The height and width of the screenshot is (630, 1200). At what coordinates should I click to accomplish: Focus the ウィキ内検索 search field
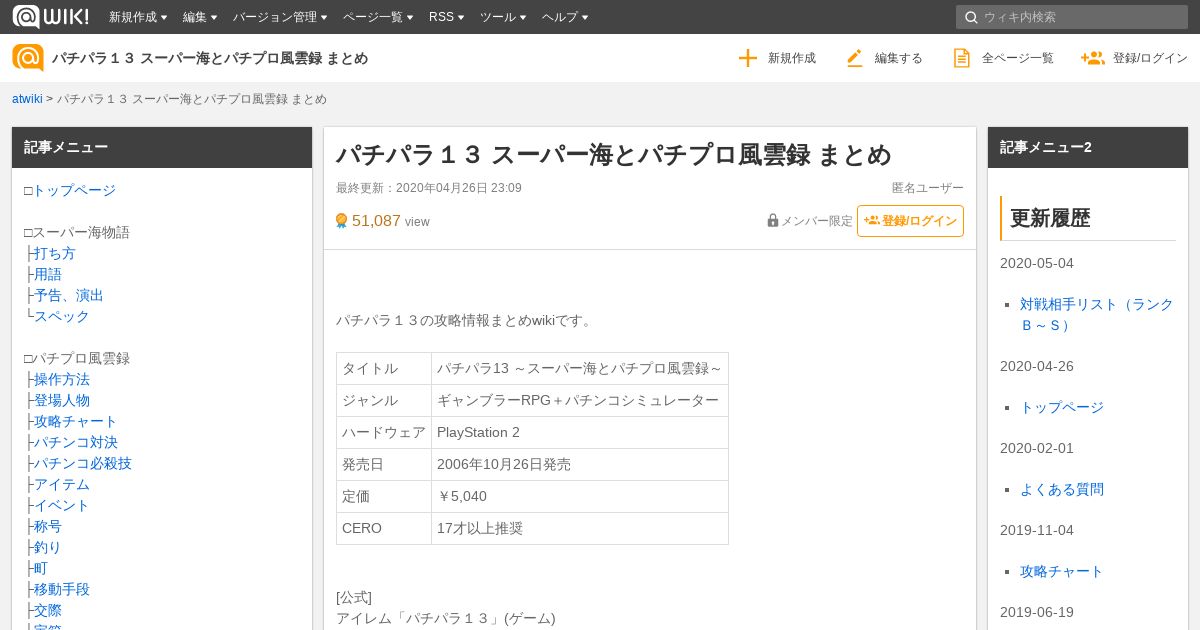[1072, 17]
